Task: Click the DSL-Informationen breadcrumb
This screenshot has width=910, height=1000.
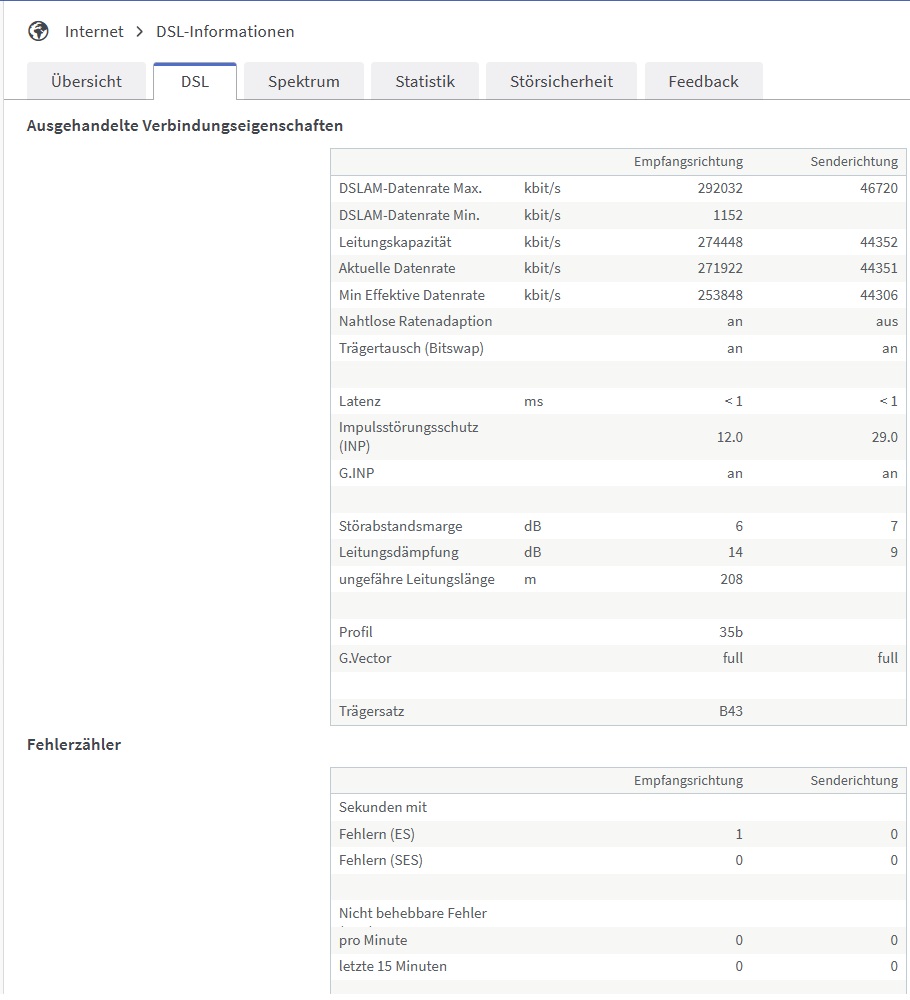Action: (225, 31)
